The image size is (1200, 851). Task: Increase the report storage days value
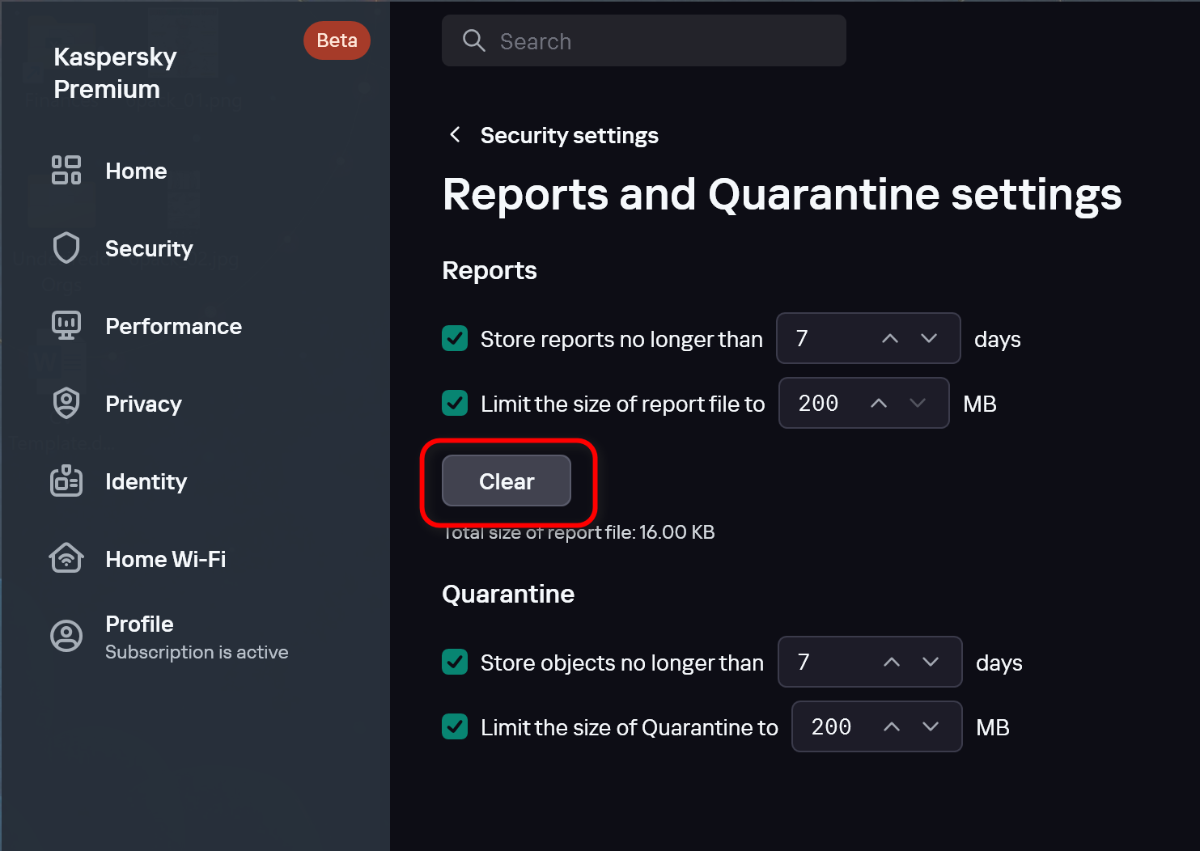click(x=891, y=338)
